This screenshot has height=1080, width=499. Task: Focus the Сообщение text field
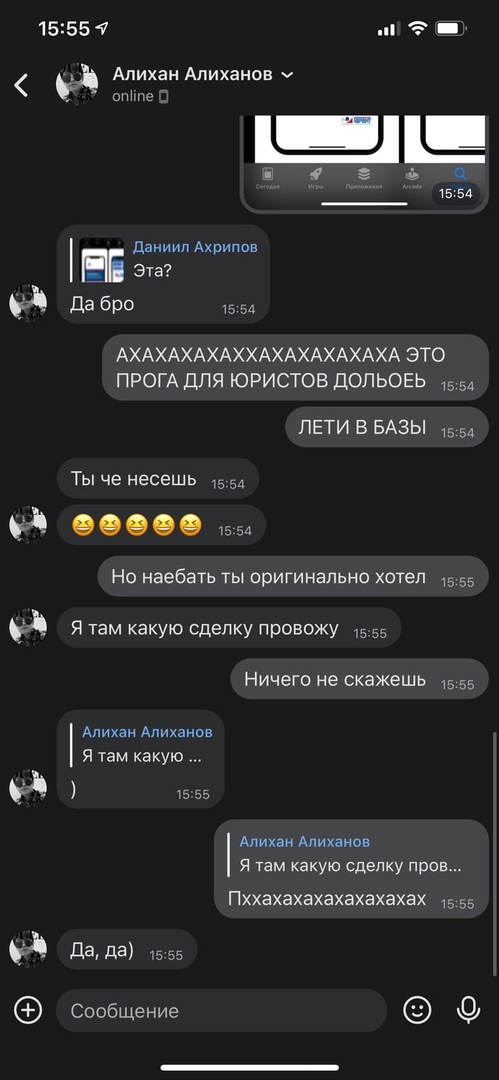click(x=221, y=1010)
